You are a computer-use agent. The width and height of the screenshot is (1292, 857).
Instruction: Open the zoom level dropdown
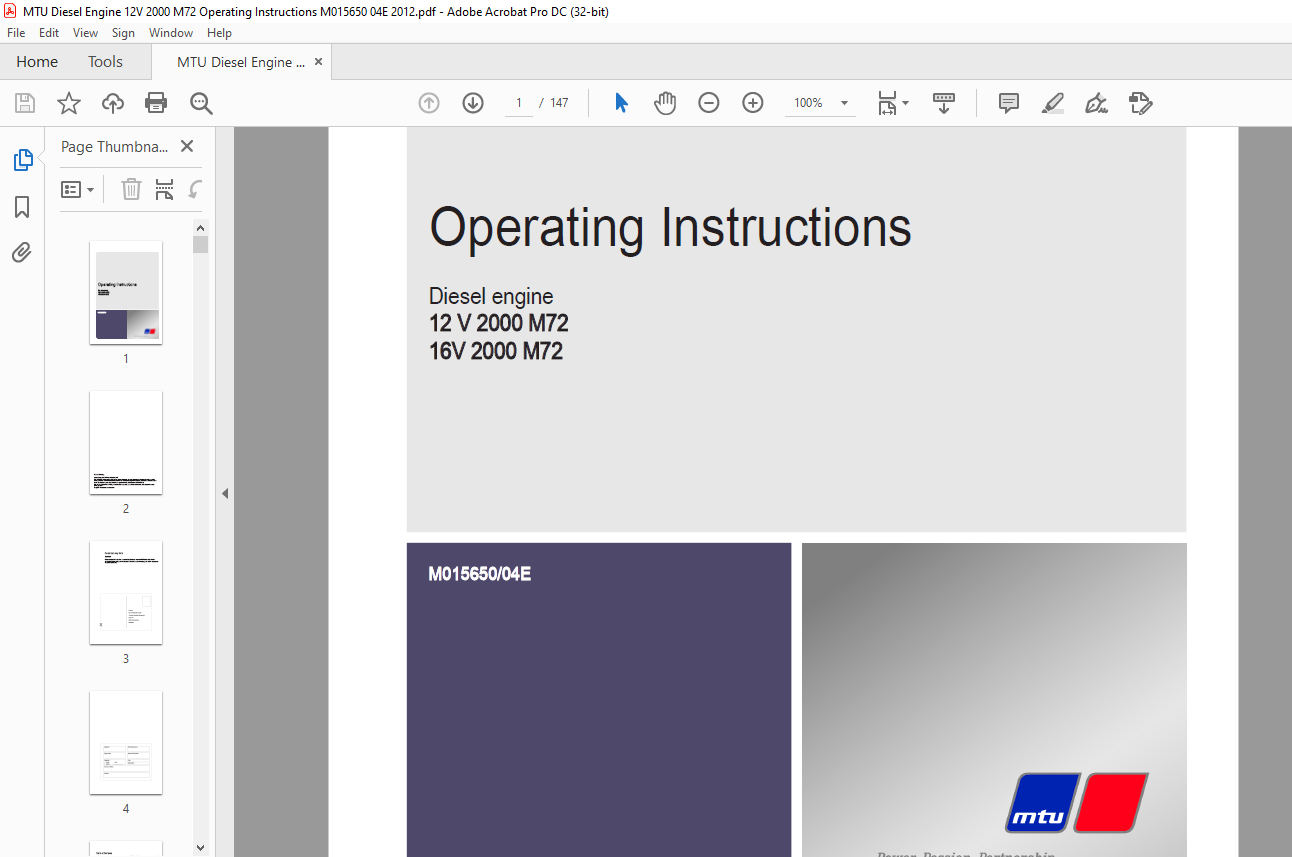tap(844, 103)
